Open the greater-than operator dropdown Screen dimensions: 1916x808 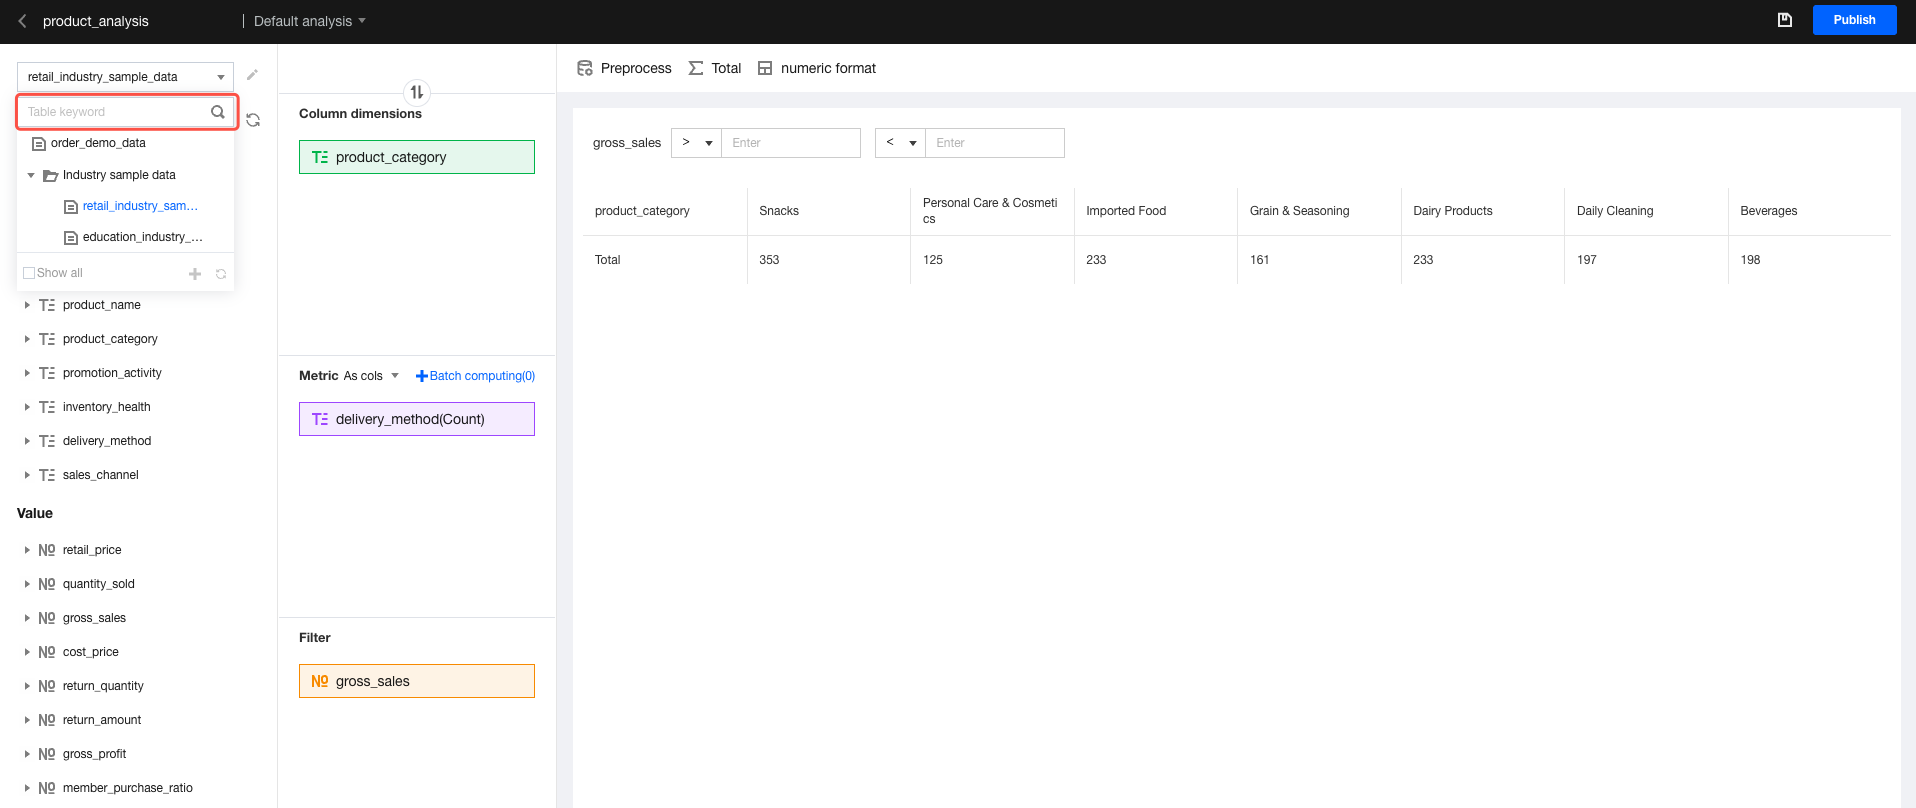click(696, 143)
